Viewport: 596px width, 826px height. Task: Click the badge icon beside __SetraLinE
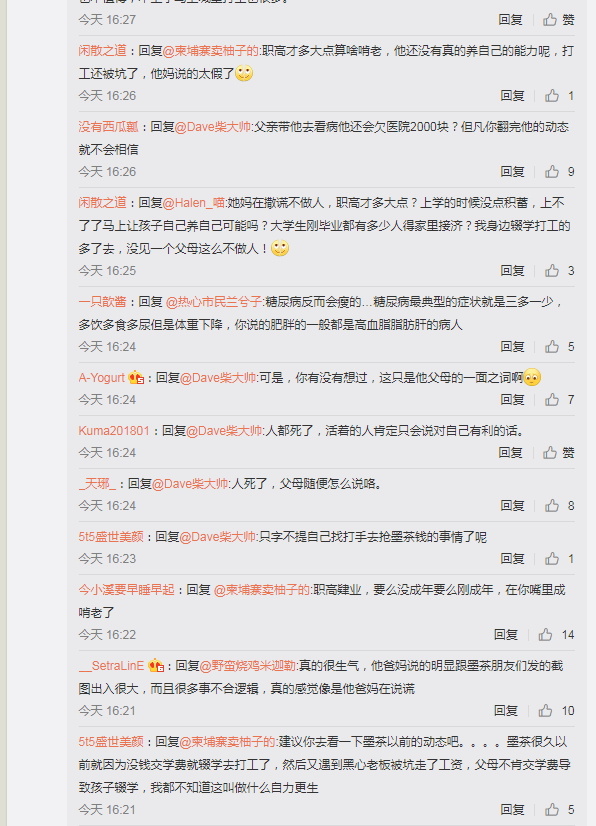[x=156, y=665]
